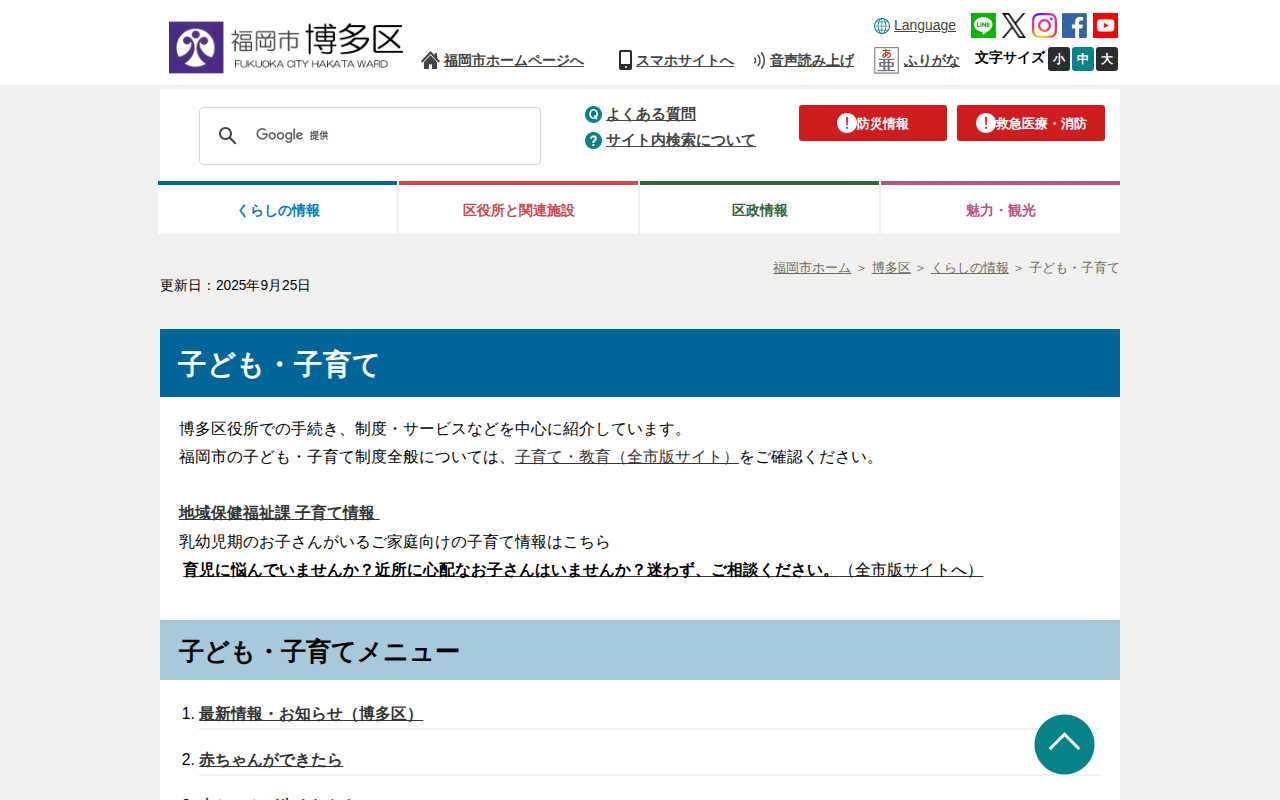This screenshot has width=1280, height=800.
Task: Set text size to small (小)
Action: tap(1059, 59)
